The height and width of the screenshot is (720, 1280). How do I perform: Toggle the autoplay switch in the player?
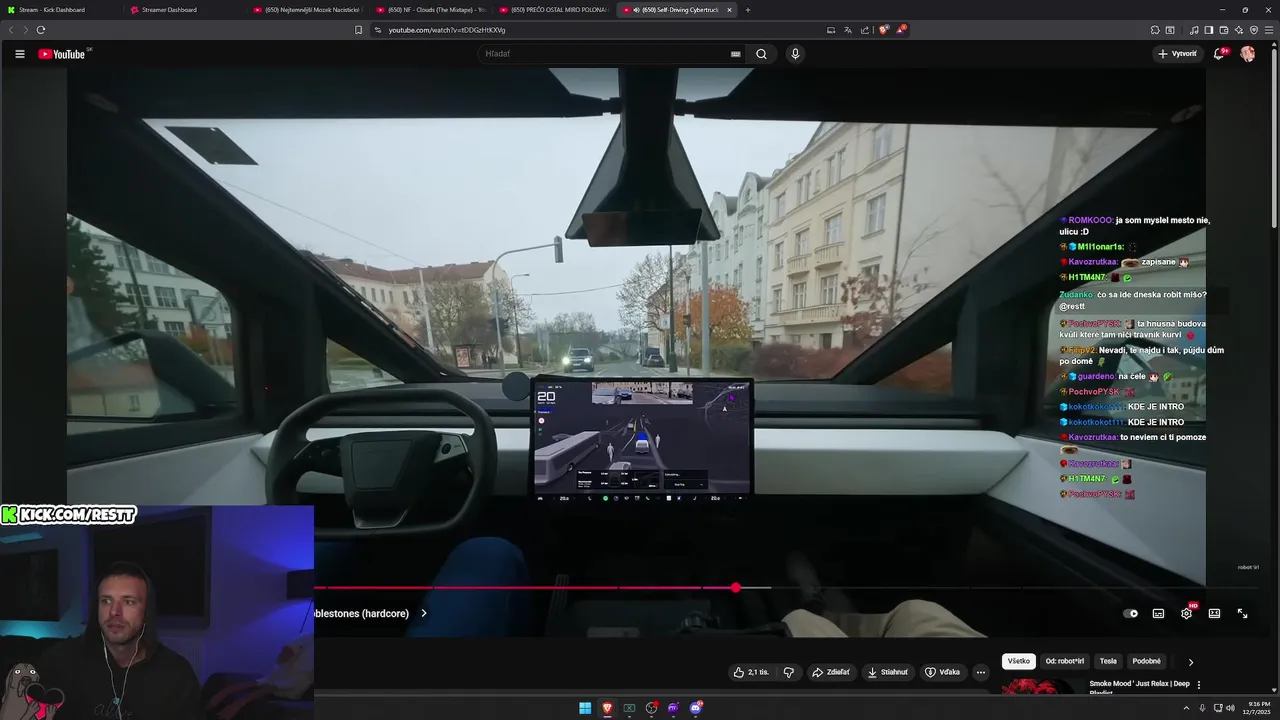[x=1130, y=613]
